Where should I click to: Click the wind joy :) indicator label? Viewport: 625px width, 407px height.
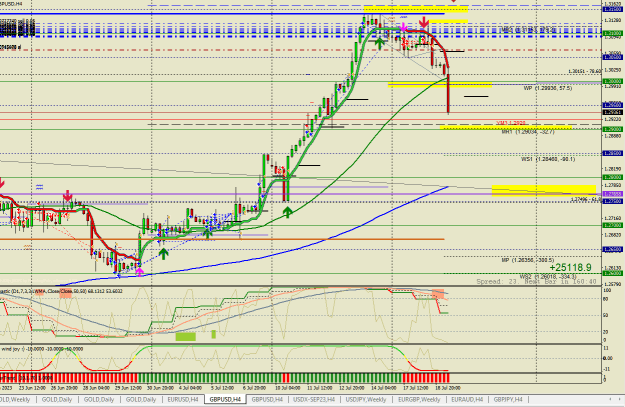pos(41,349)
